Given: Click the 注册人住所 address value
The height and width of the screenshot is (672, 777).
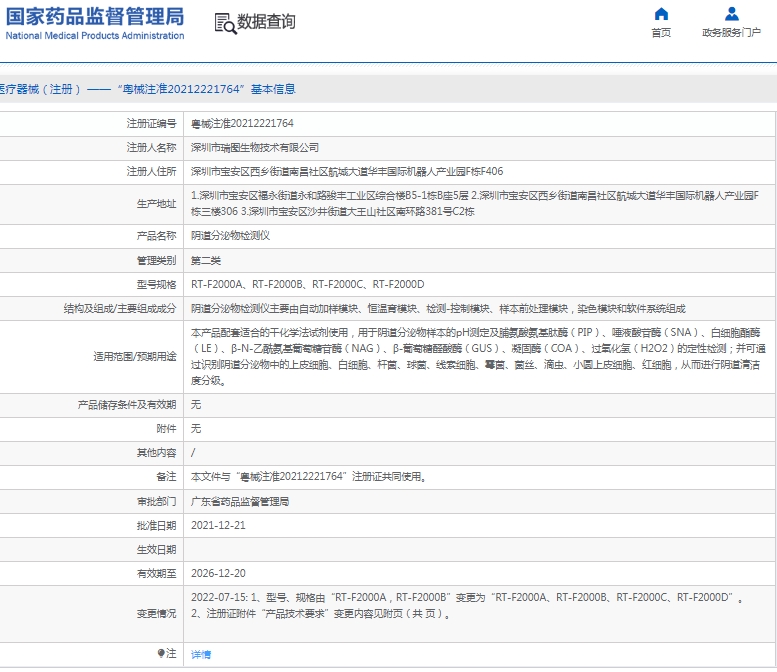Looking at the screenshot, I should pyautogui.click(x=347, y=171).
